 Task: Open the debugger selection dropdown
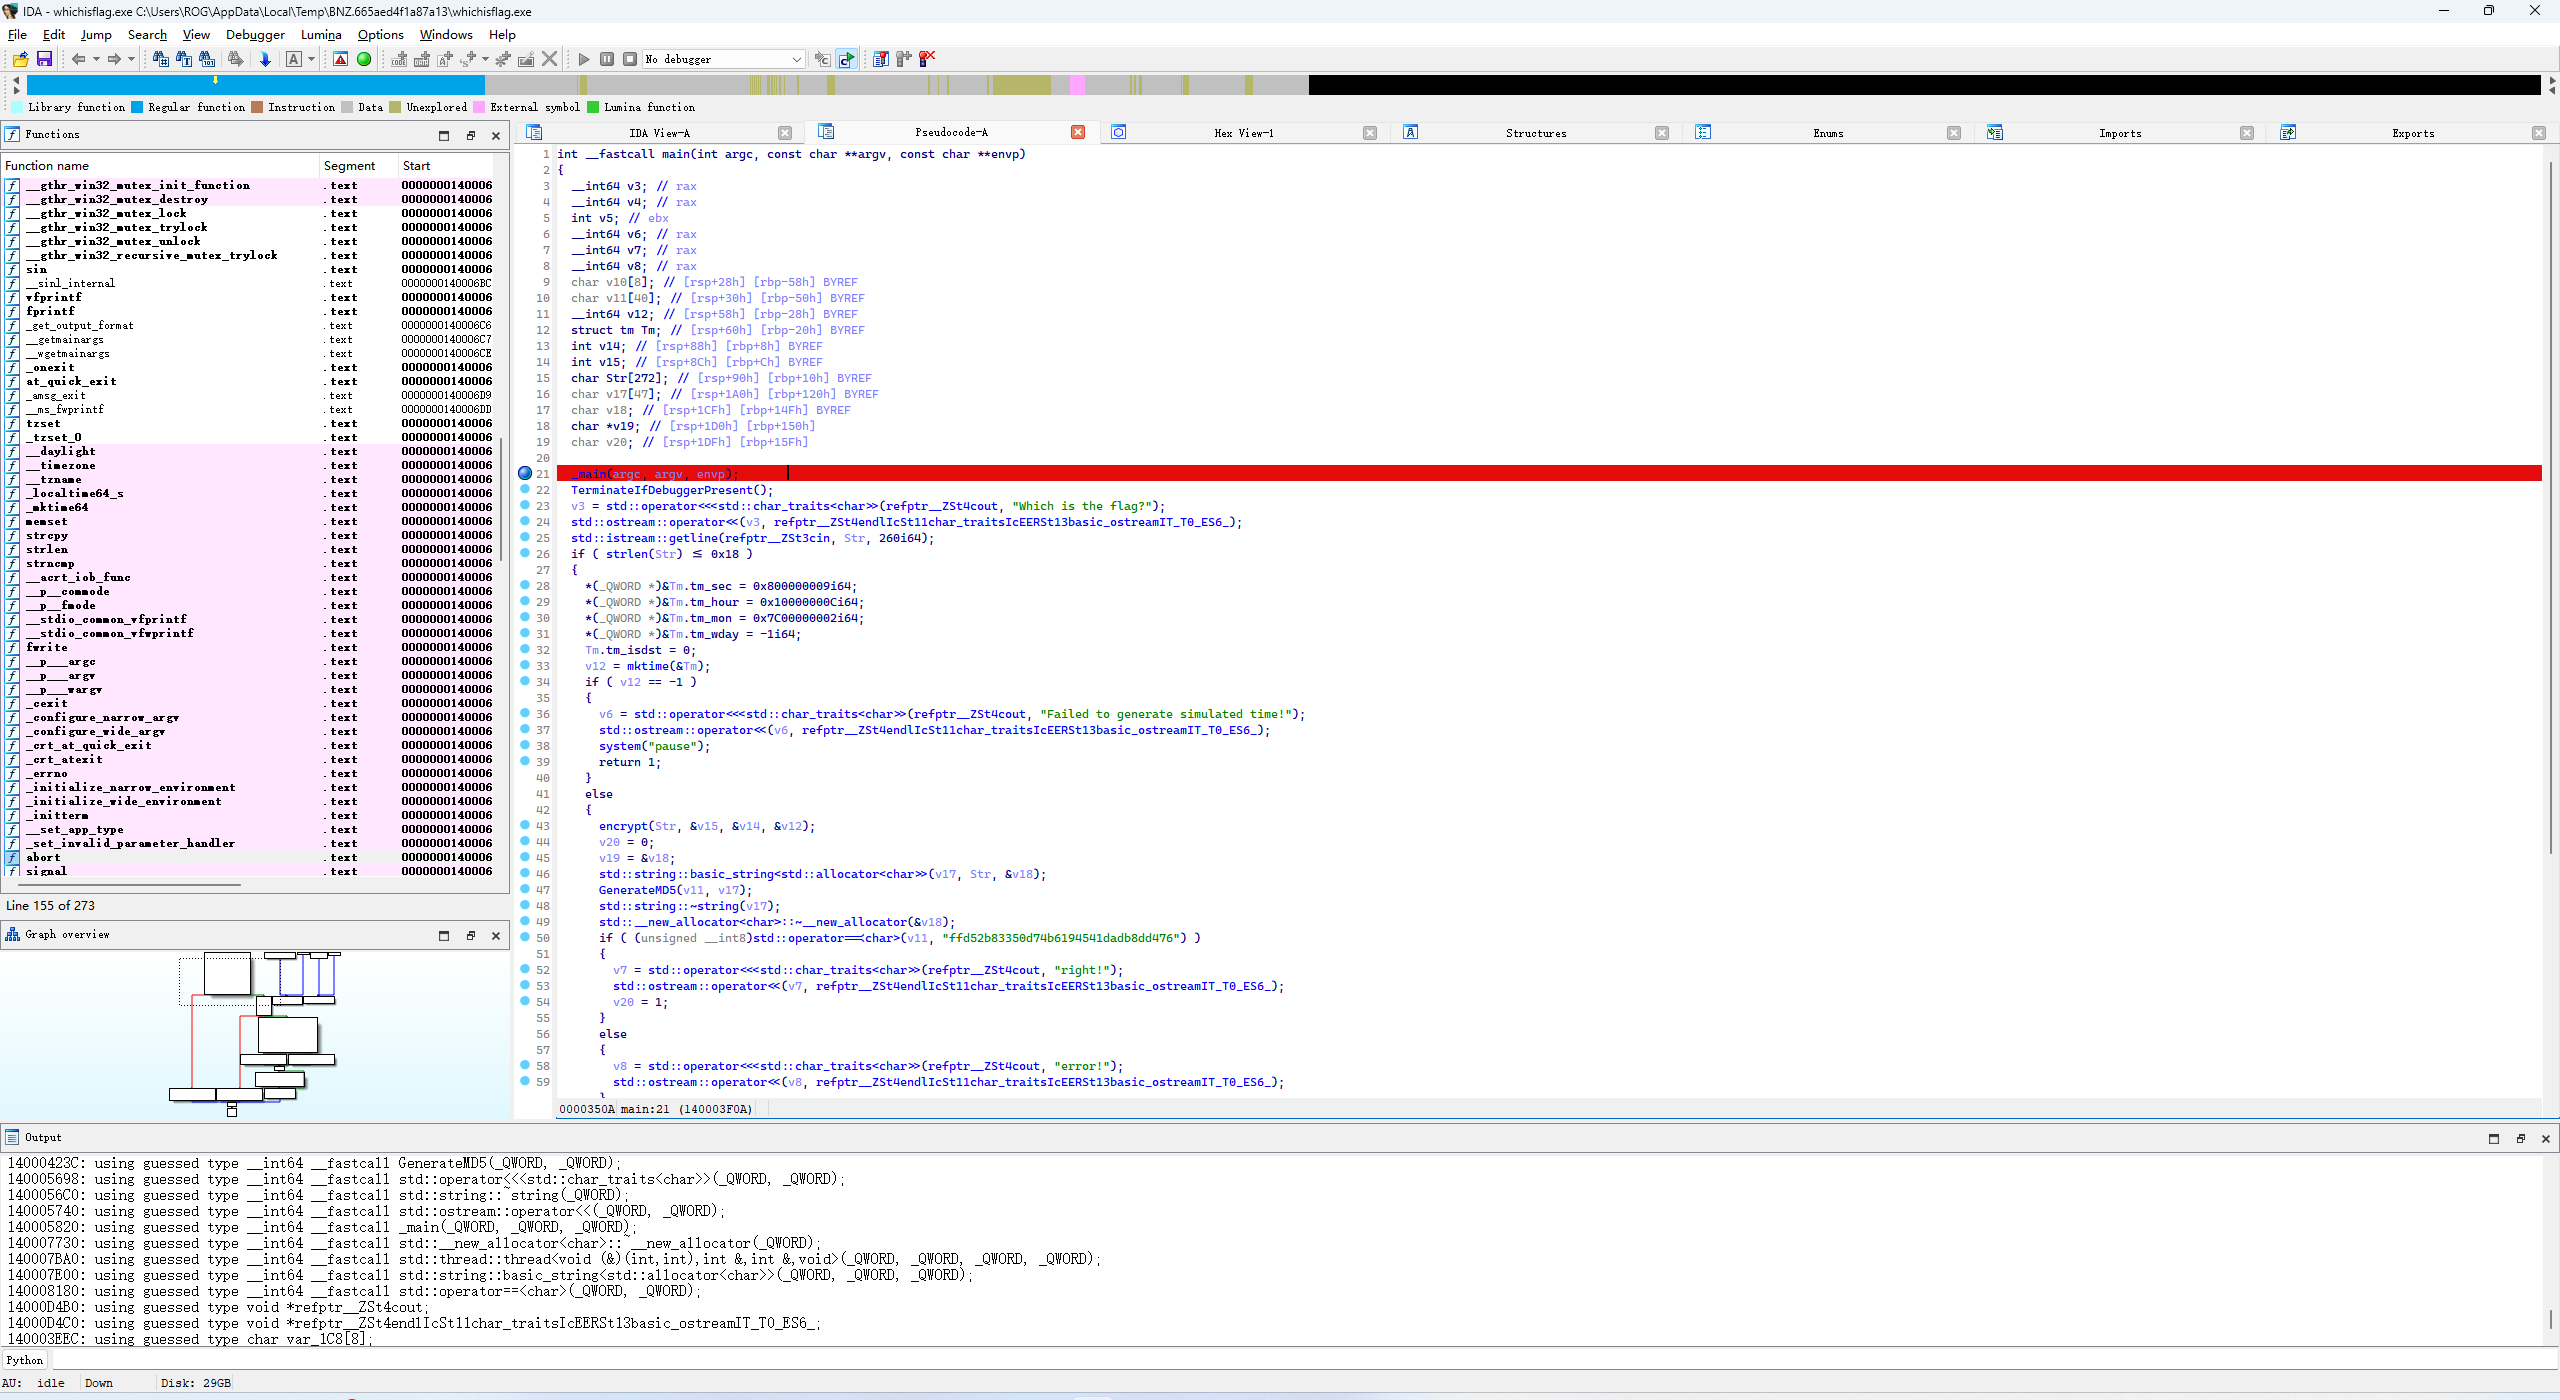(x=724, y=59)
